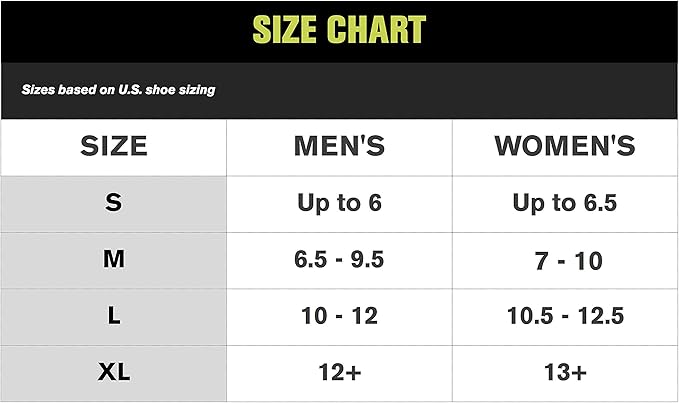Click women's '10.5 - 12.5' cell
The height and width of the screenshot is (403, 679).
pyautogui.click(x=565, y=316)
